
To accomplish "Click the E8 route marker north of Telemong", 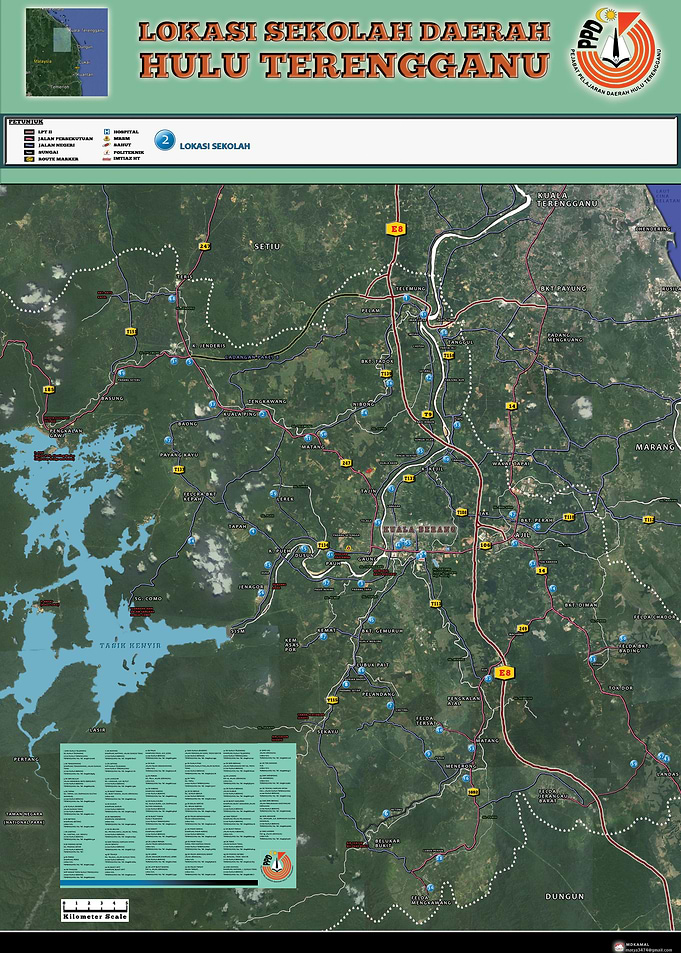I will [x=396, y=229].
